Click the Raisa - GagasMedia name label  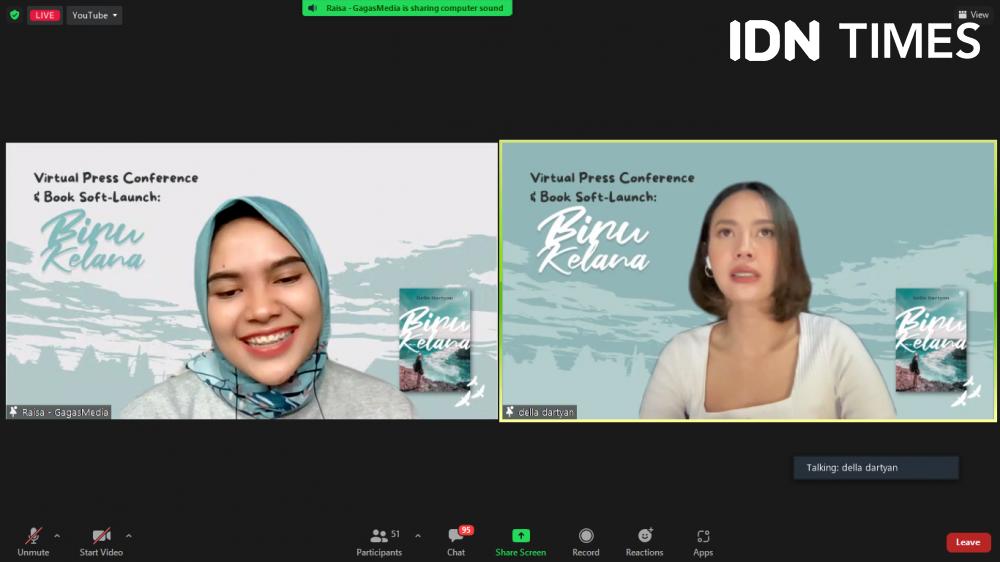pos(65,412)
